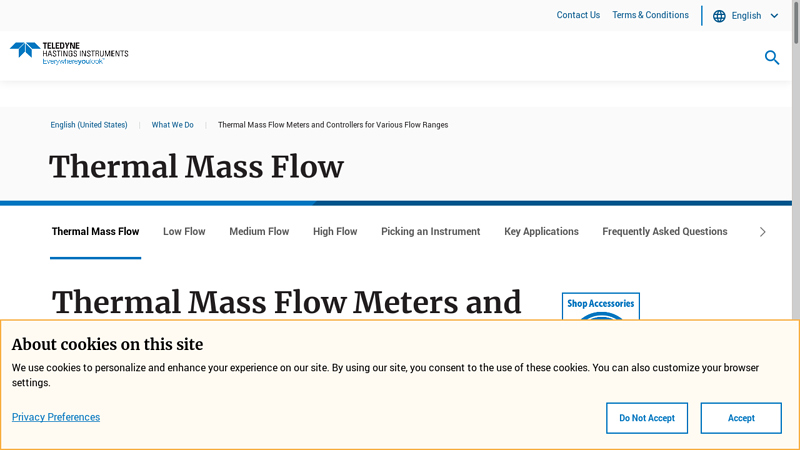Image resolution: width=800 pixels, height=450 pixels.
Task: Open Privacy Preferences link
Action: coord(56,417)
